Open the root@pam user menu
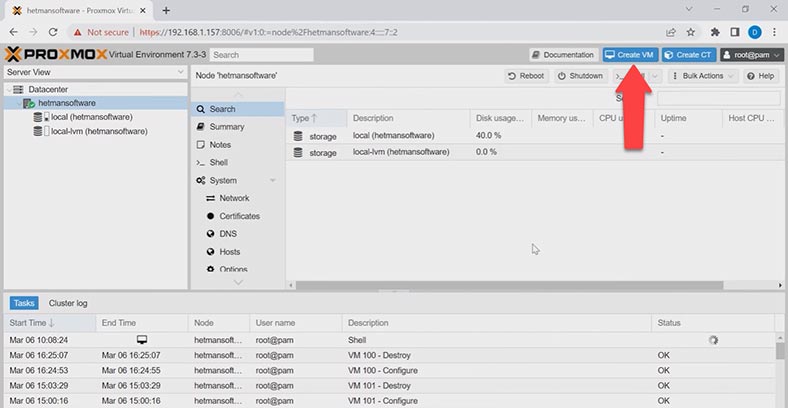 click(x=752, y=55)
